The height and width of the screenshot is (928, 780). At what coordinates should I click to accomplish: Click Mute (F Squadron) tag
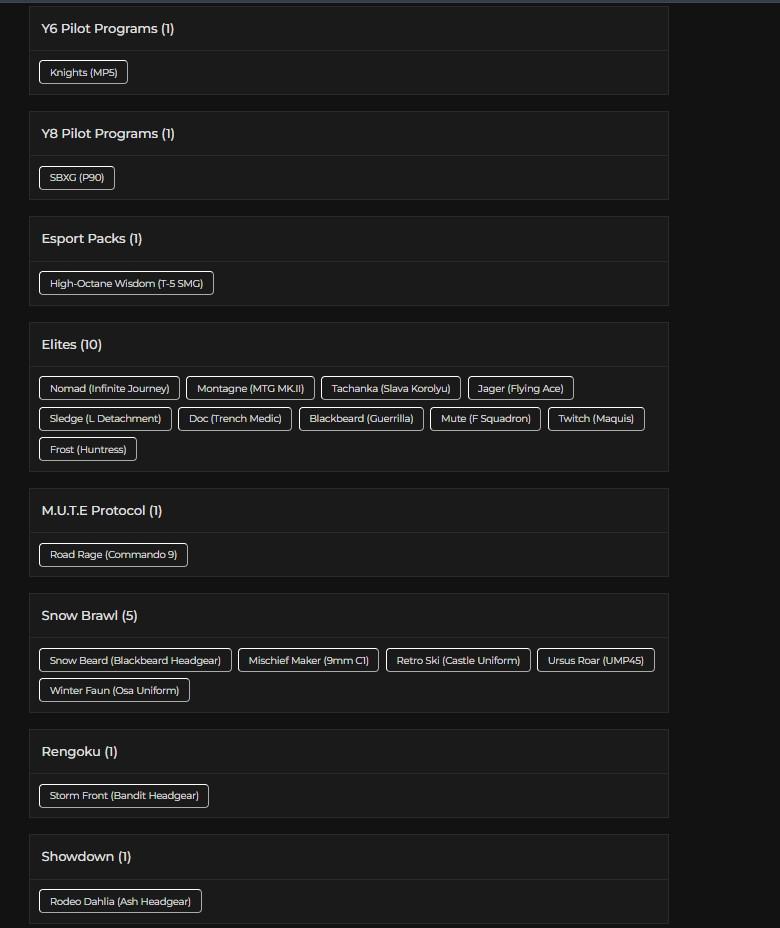(486, 419)
